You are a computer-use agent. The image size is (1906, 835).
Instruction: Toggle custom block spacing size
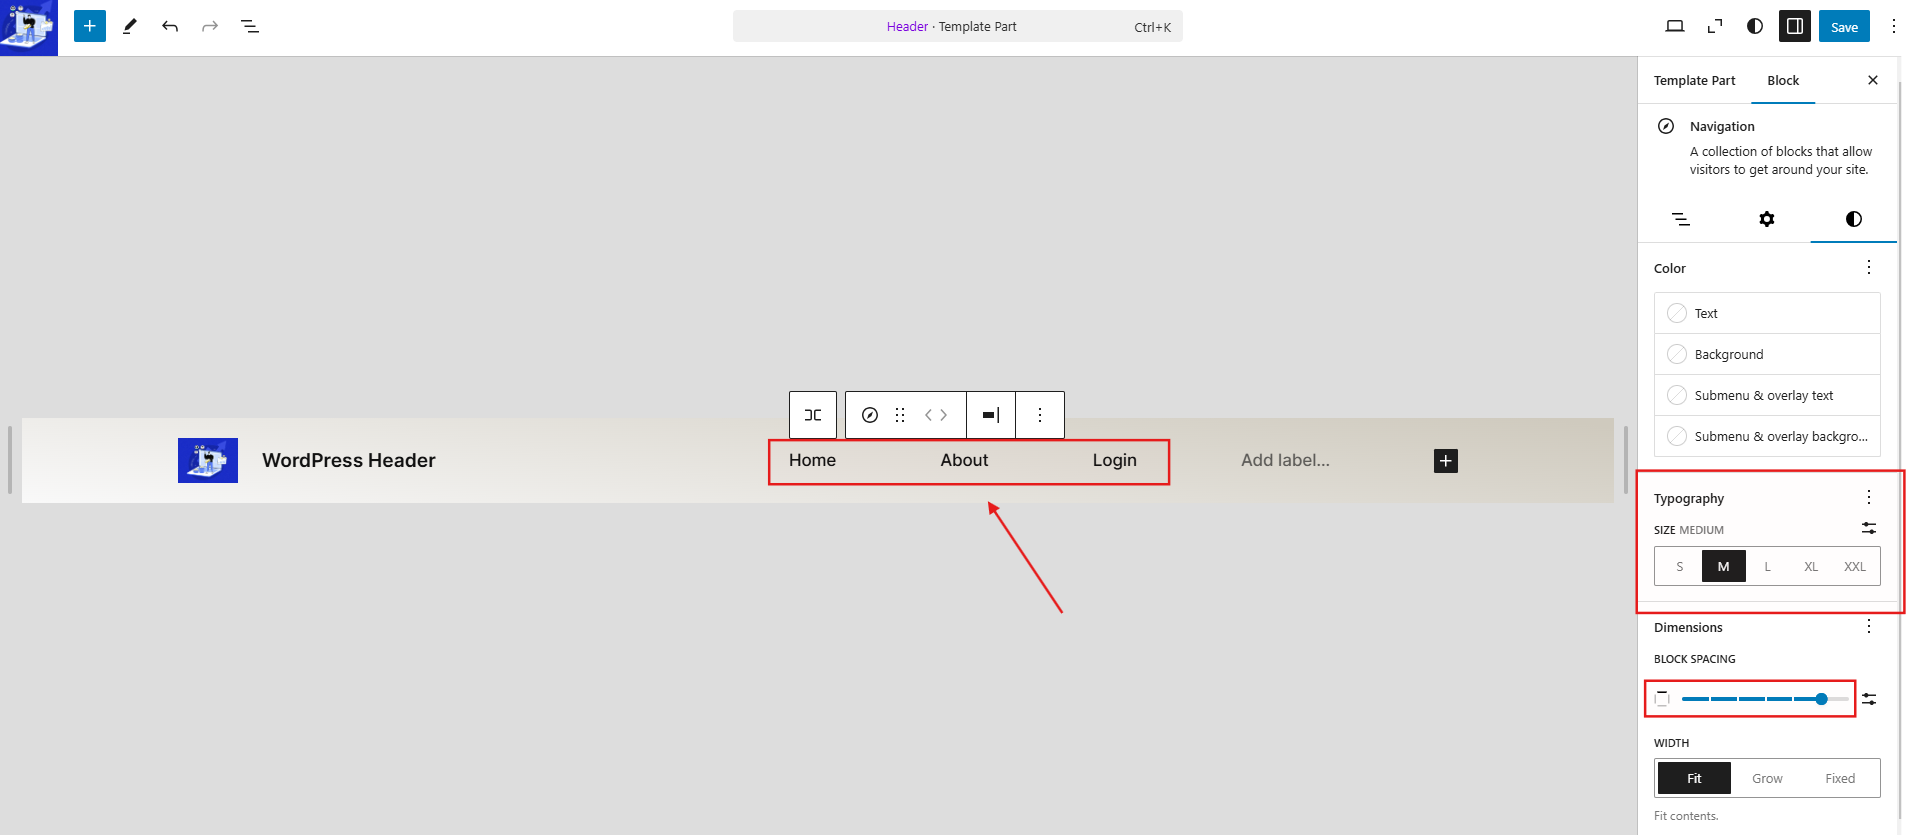[x=1869, y=699]
